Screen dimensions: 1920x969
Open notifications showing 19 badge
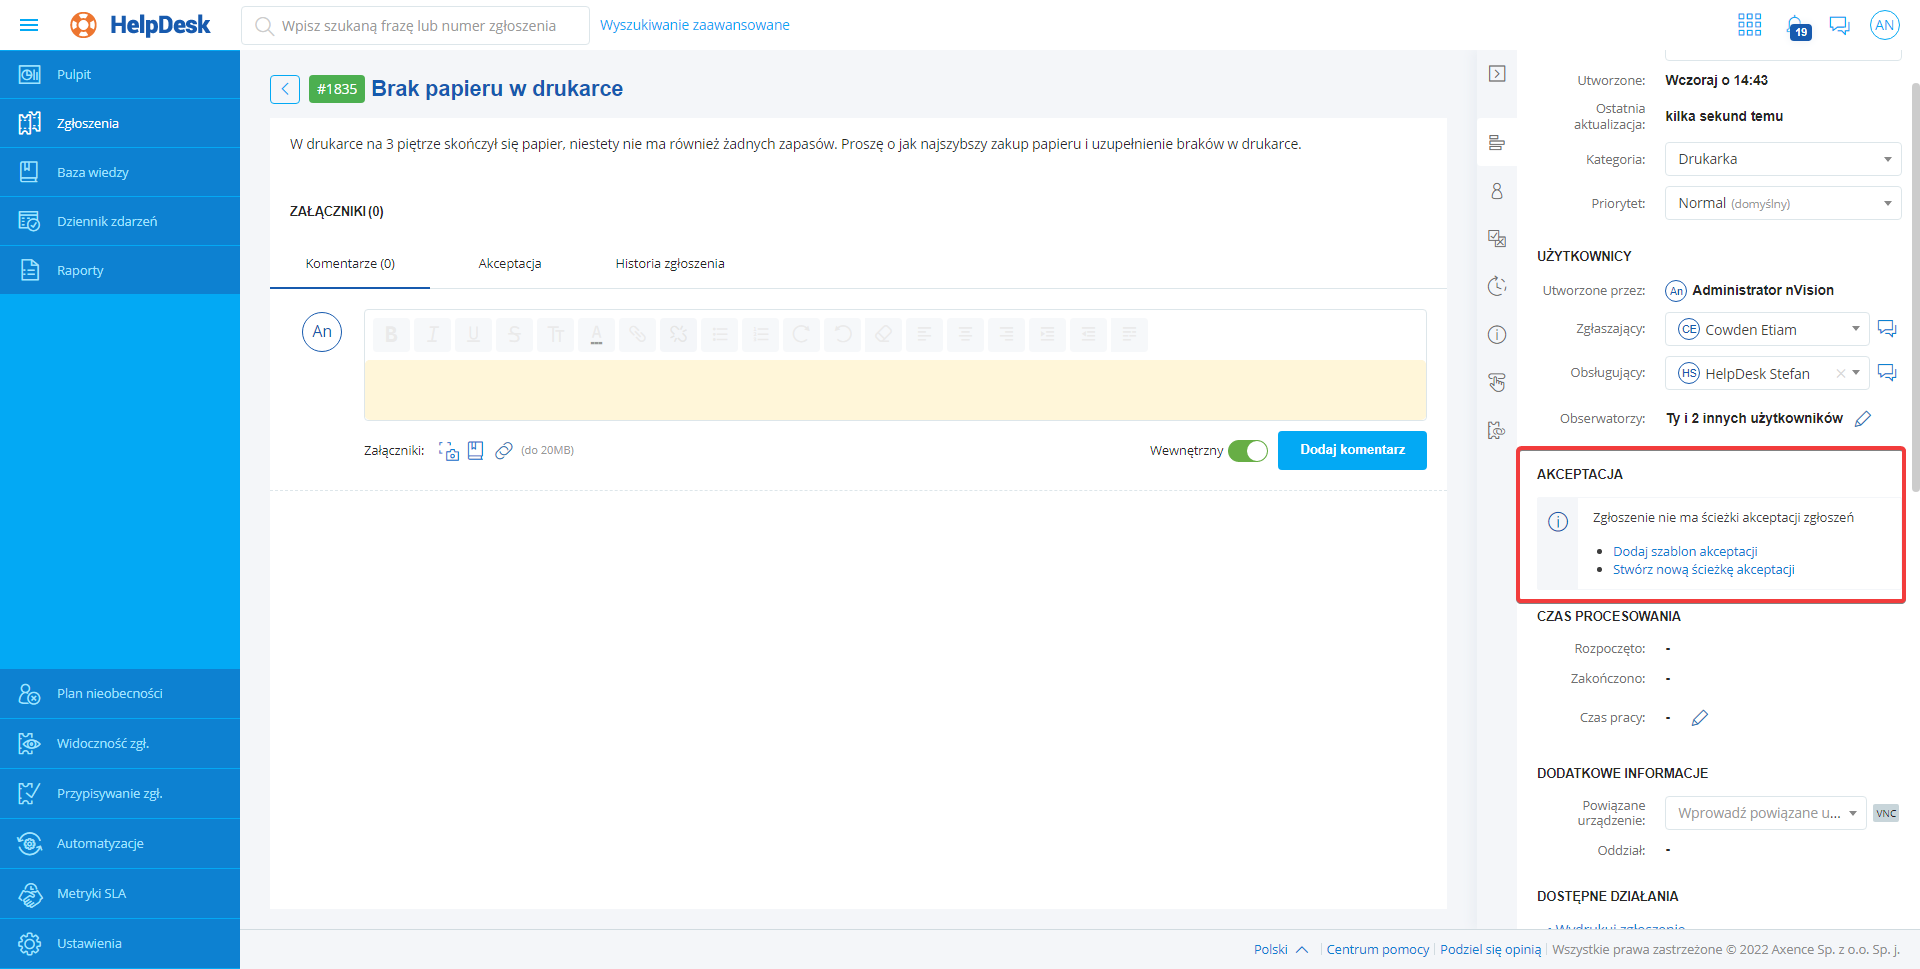(1796, 26)
